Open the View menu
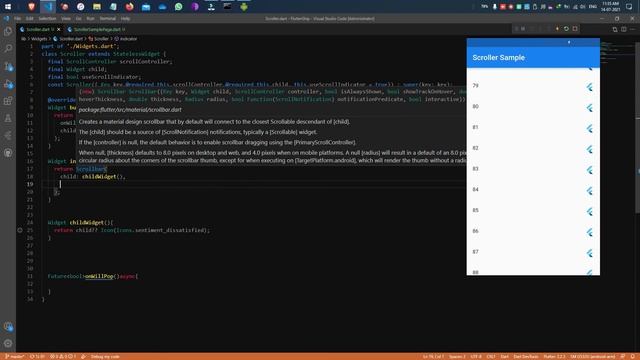 point(66,19)
